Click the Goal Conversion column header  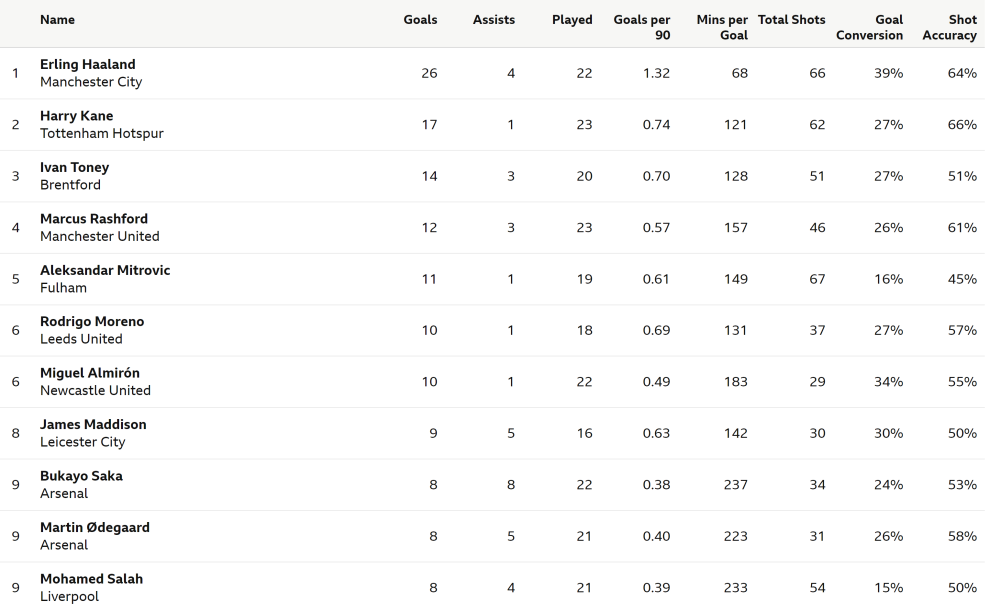(x=869, y=27)
